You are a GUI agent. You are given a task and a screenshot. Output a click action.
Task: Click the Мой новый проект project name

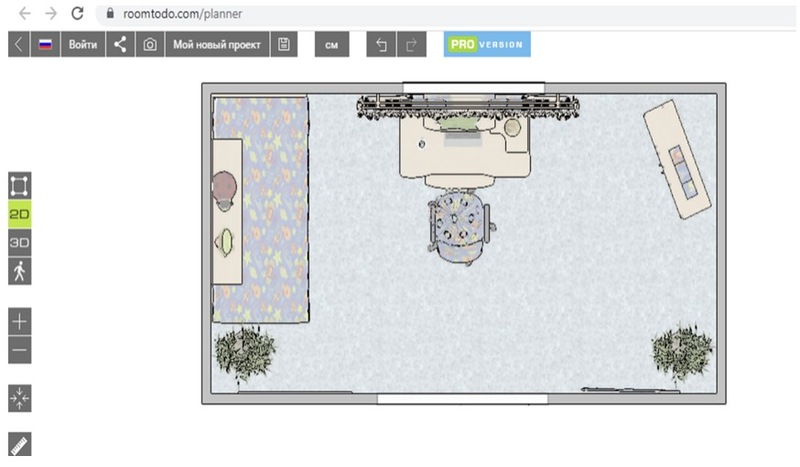tap(217, 44)
